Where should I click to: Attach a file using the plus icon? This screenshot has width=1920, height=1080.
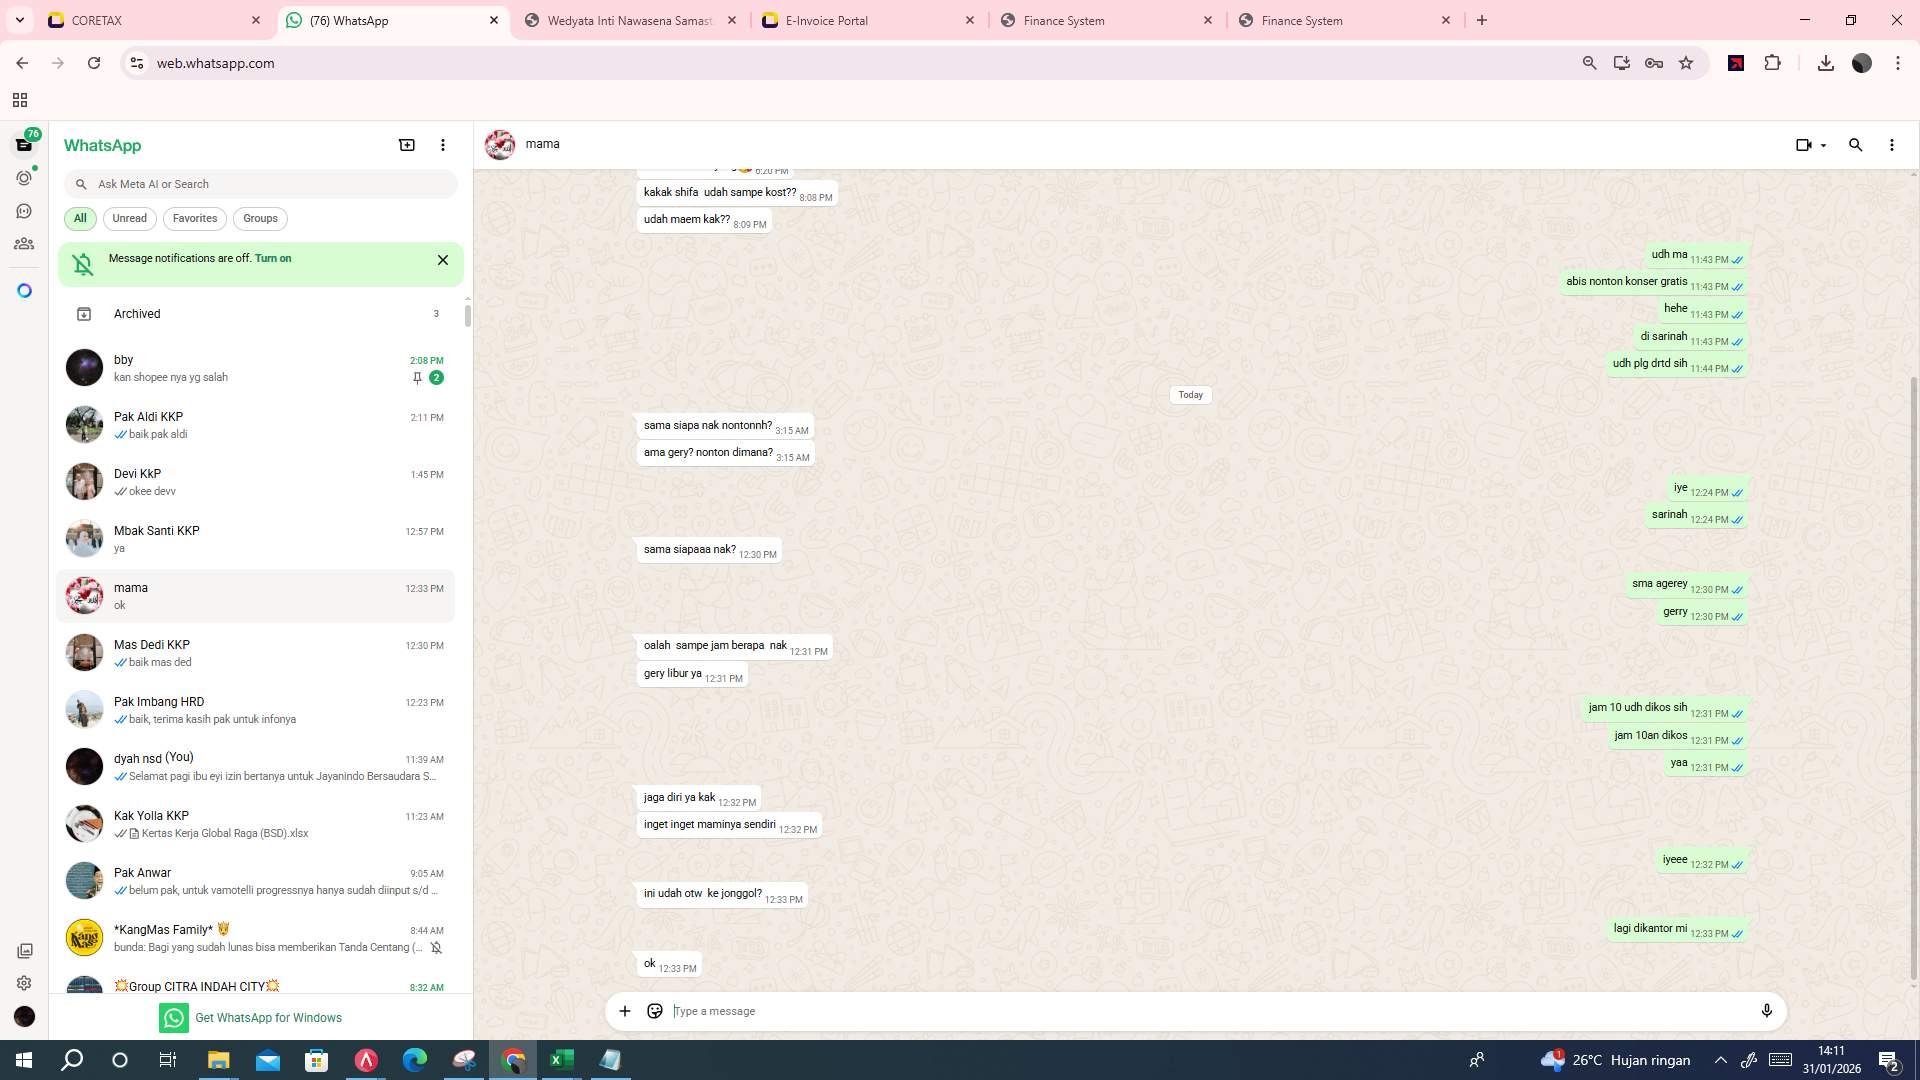tap(625, 1011)
